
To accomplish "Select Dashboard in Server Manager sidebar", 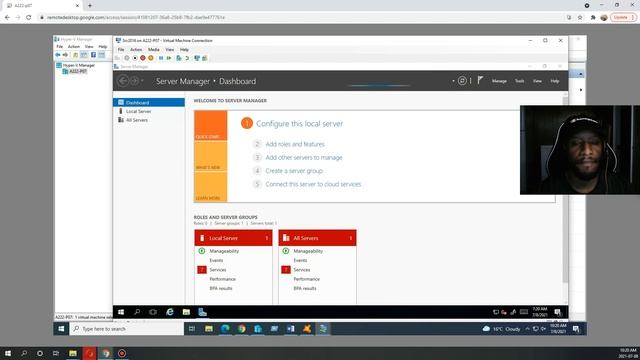I will (x=149, y=102).
